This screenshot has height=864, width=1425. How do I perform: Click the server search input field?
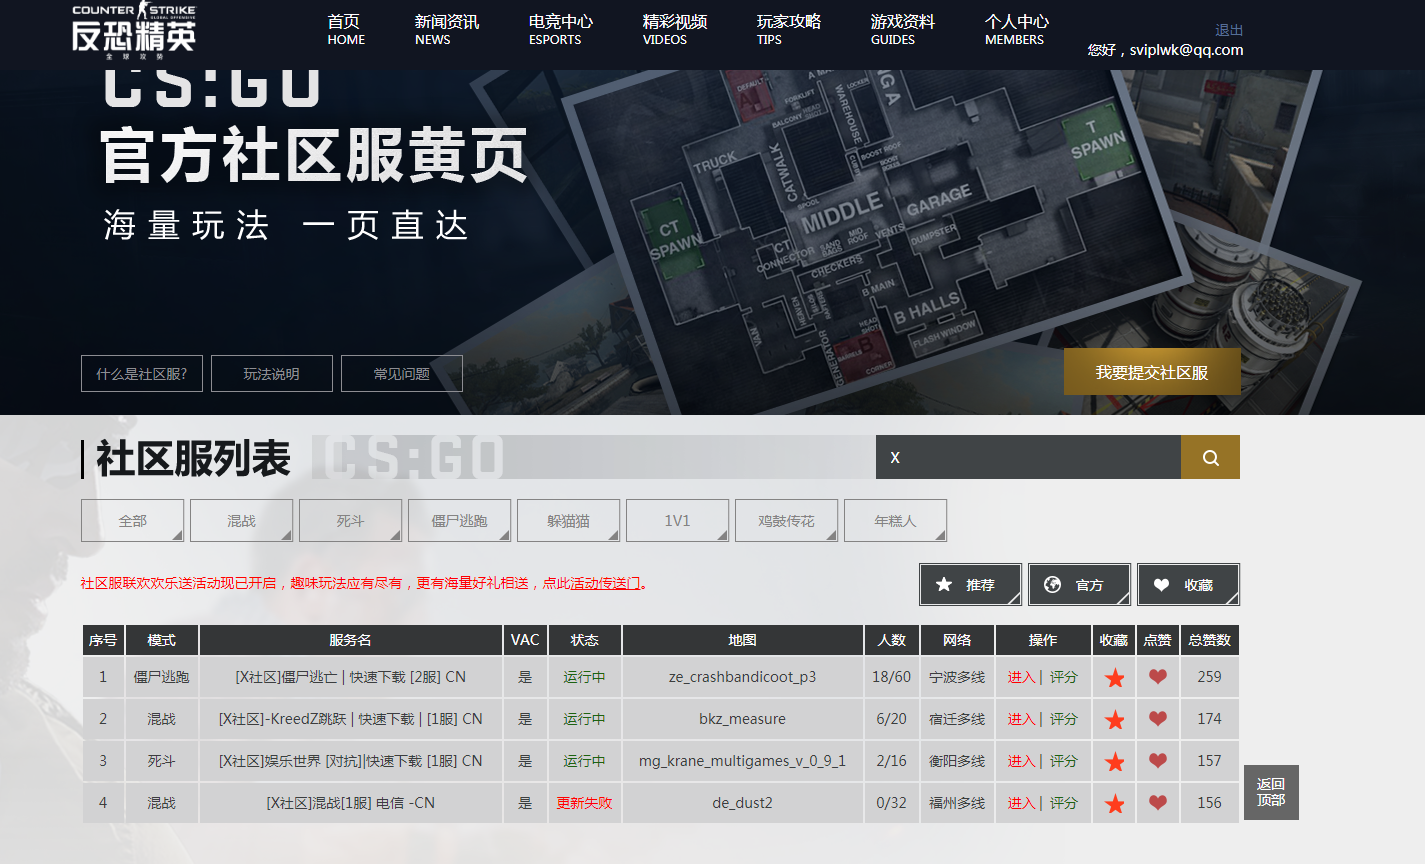click(1020, 456)
